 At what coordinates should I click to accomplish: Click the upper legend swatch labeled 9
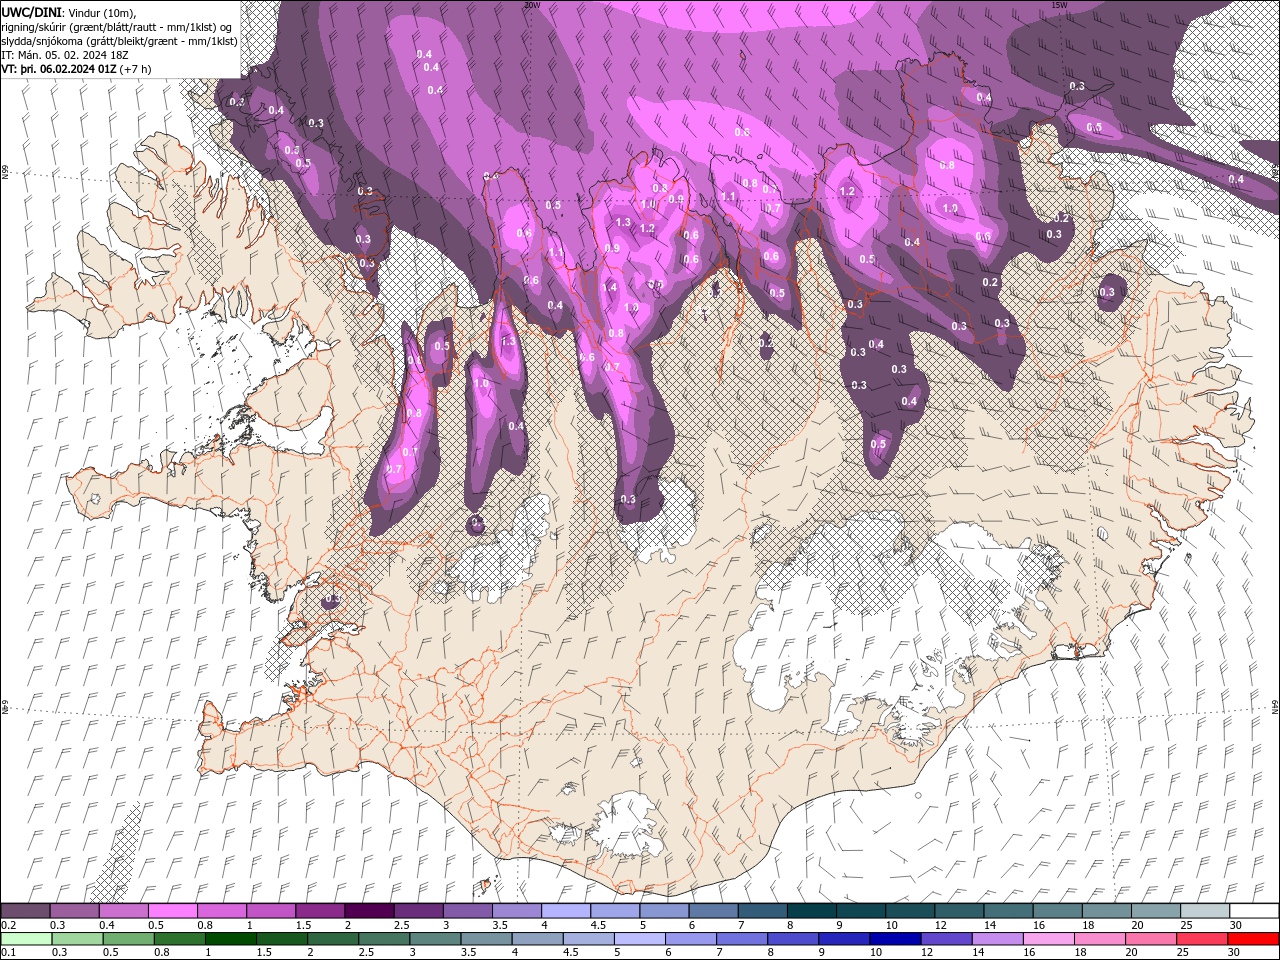pyautogui.click(x=860, y=911)
